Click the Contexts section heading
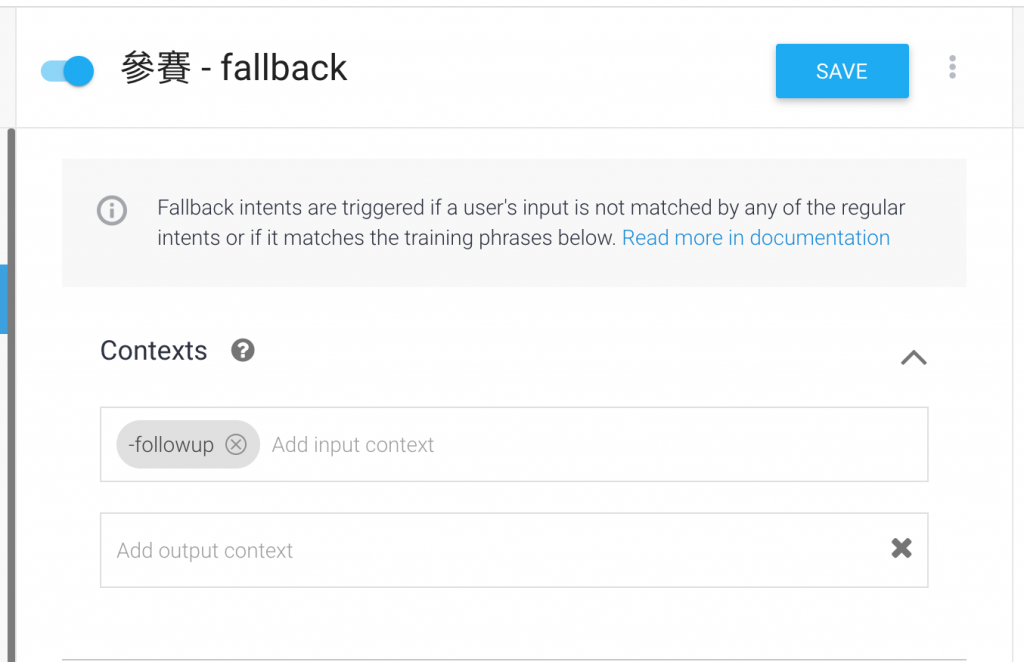The image size is (1024, 662). (x=154, y=351)
